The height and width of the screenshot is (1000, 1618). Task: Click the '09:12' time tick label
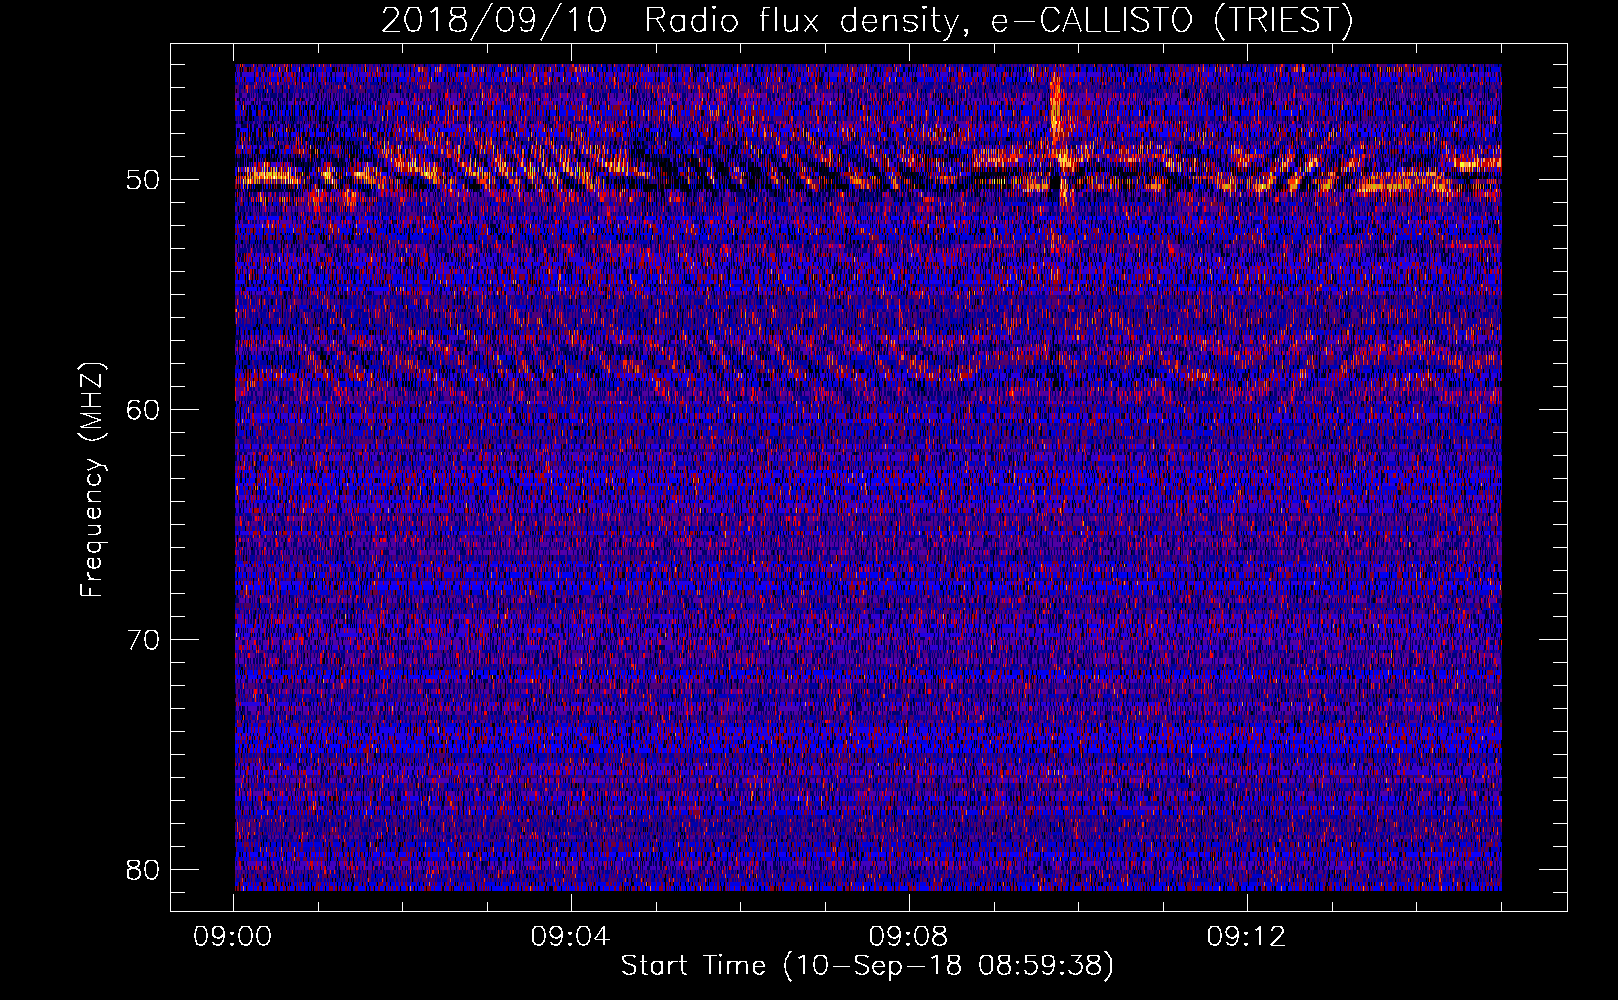(x=1246, y=937)
